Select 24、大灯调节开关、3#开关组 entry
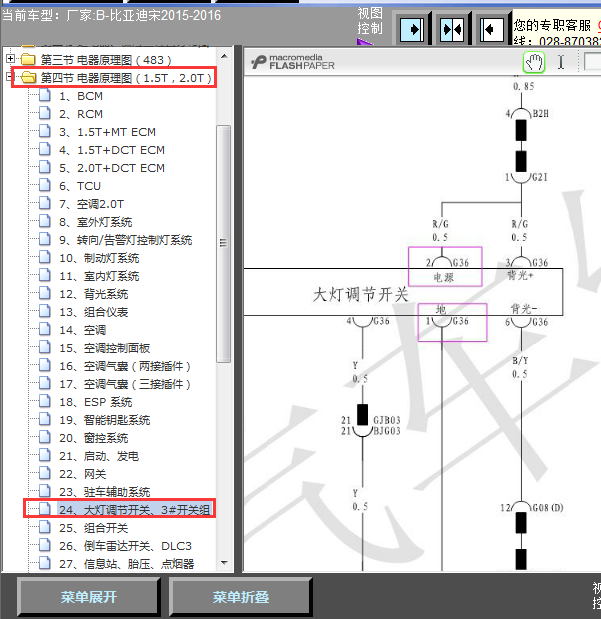The image size is (601, 619). pos(135,510)
